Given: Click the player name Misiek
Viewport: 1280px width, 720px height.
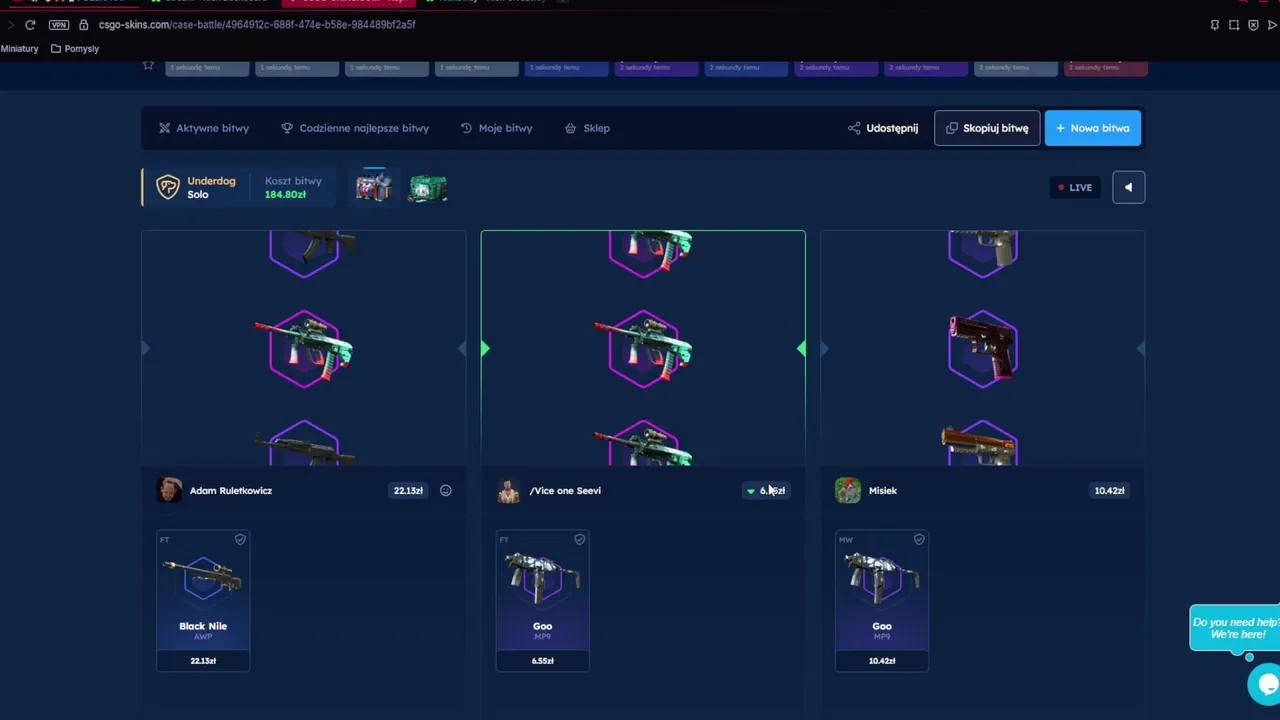Looking at the screenshot, I should [883, 490].
